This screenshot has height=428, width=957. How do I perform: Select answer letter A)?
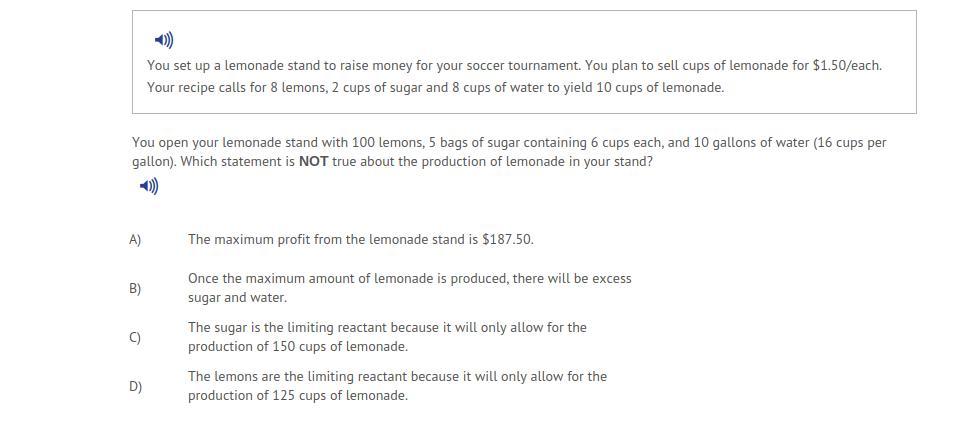[x=135, y=239]
